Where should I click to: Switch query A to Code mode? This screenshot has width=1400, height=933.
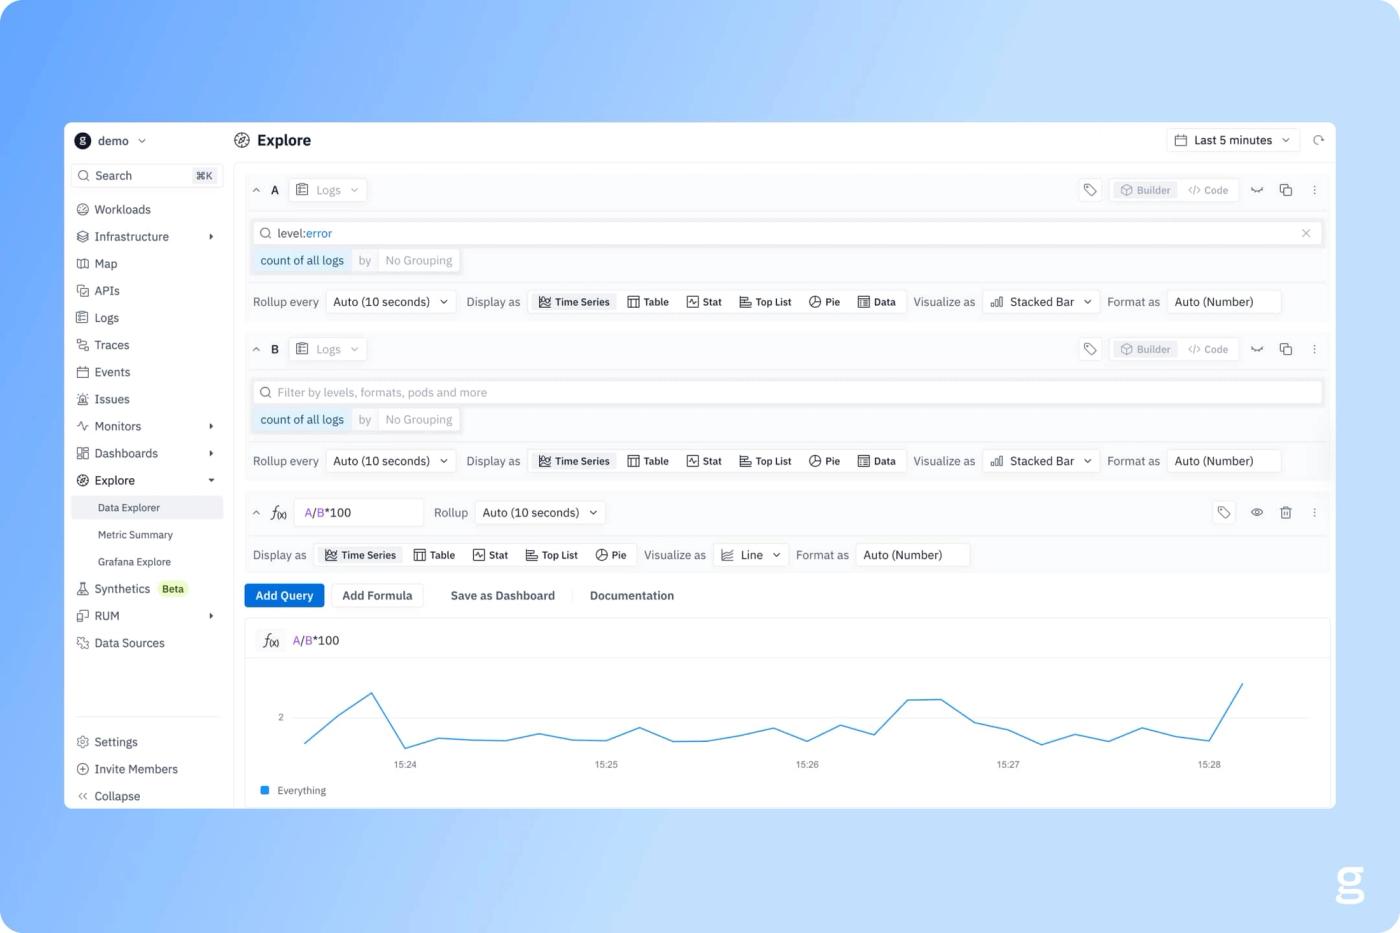(x=1208, y=190)
